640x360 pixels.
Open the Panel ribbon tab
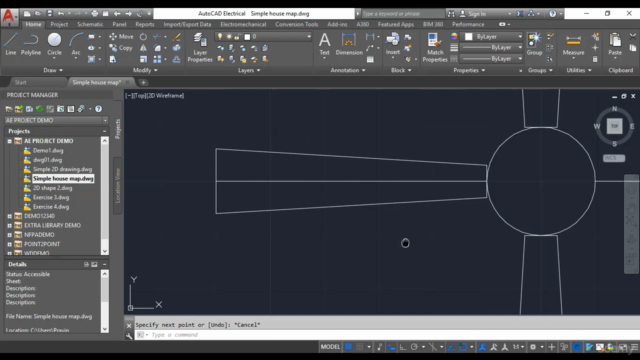[x=119, y=24]
